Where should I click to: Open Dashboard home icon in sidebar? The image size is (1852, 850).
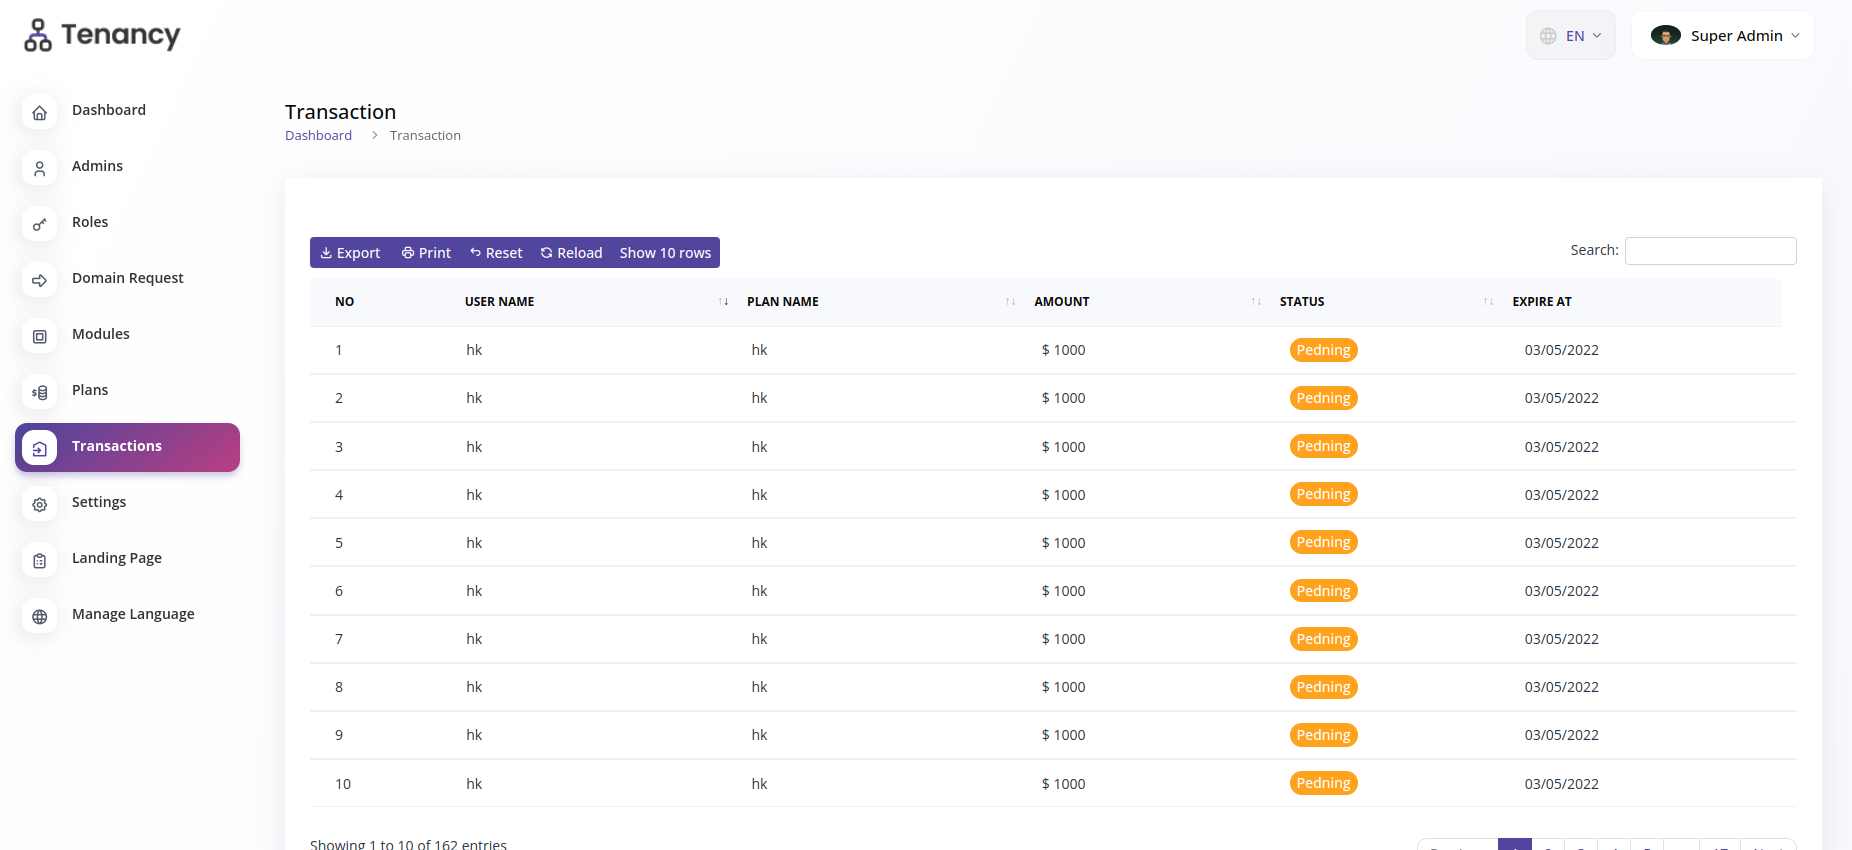click(x=40, y=113)
